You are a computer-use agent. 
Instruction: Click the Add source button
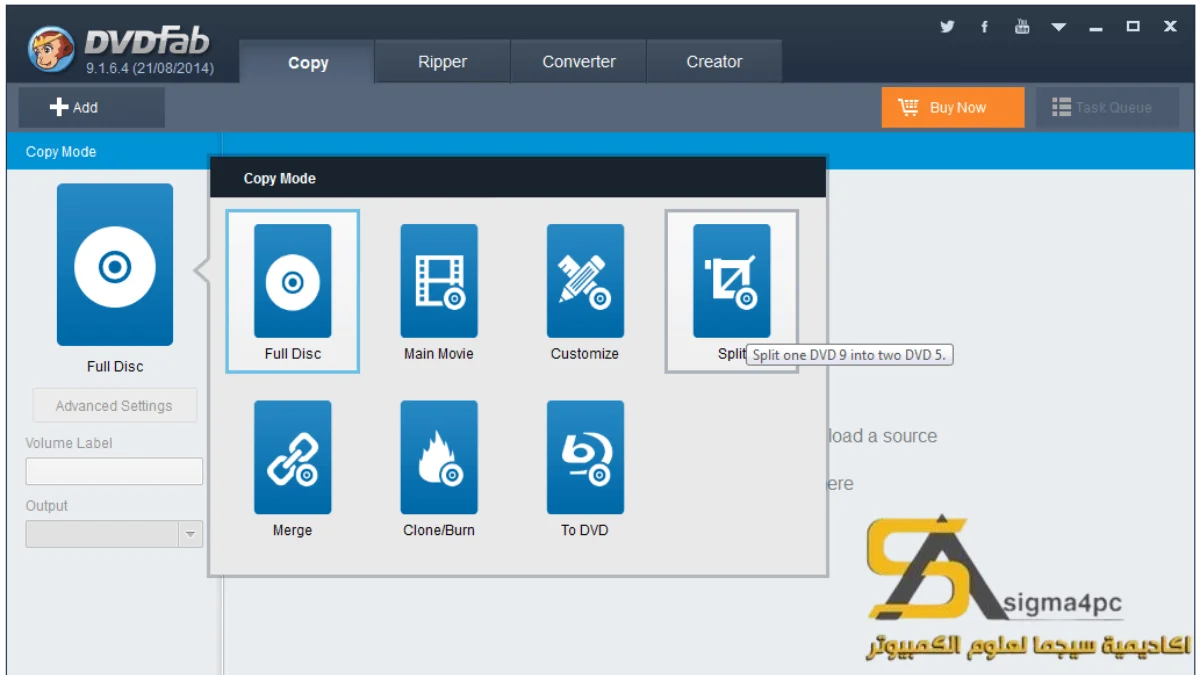coord(92,107)
